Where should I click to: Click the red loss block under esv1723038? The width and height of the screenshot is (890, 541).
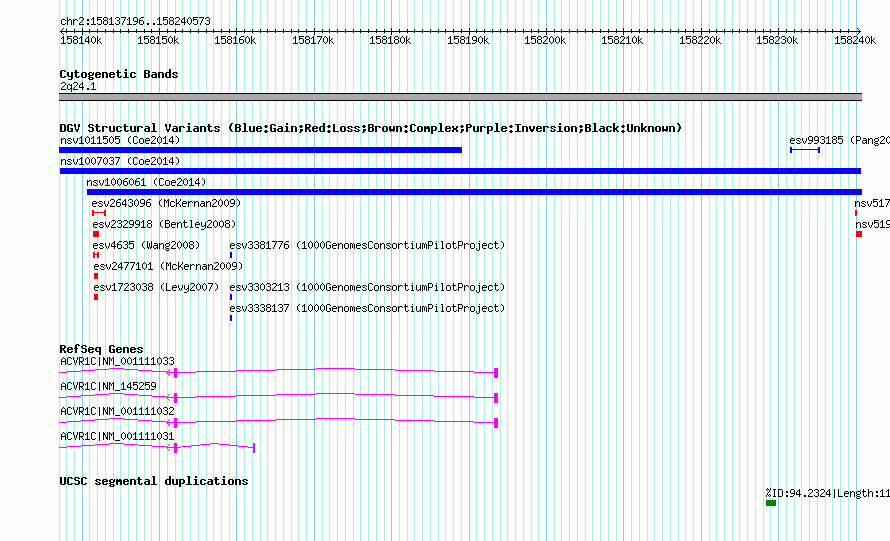(96, 297)
